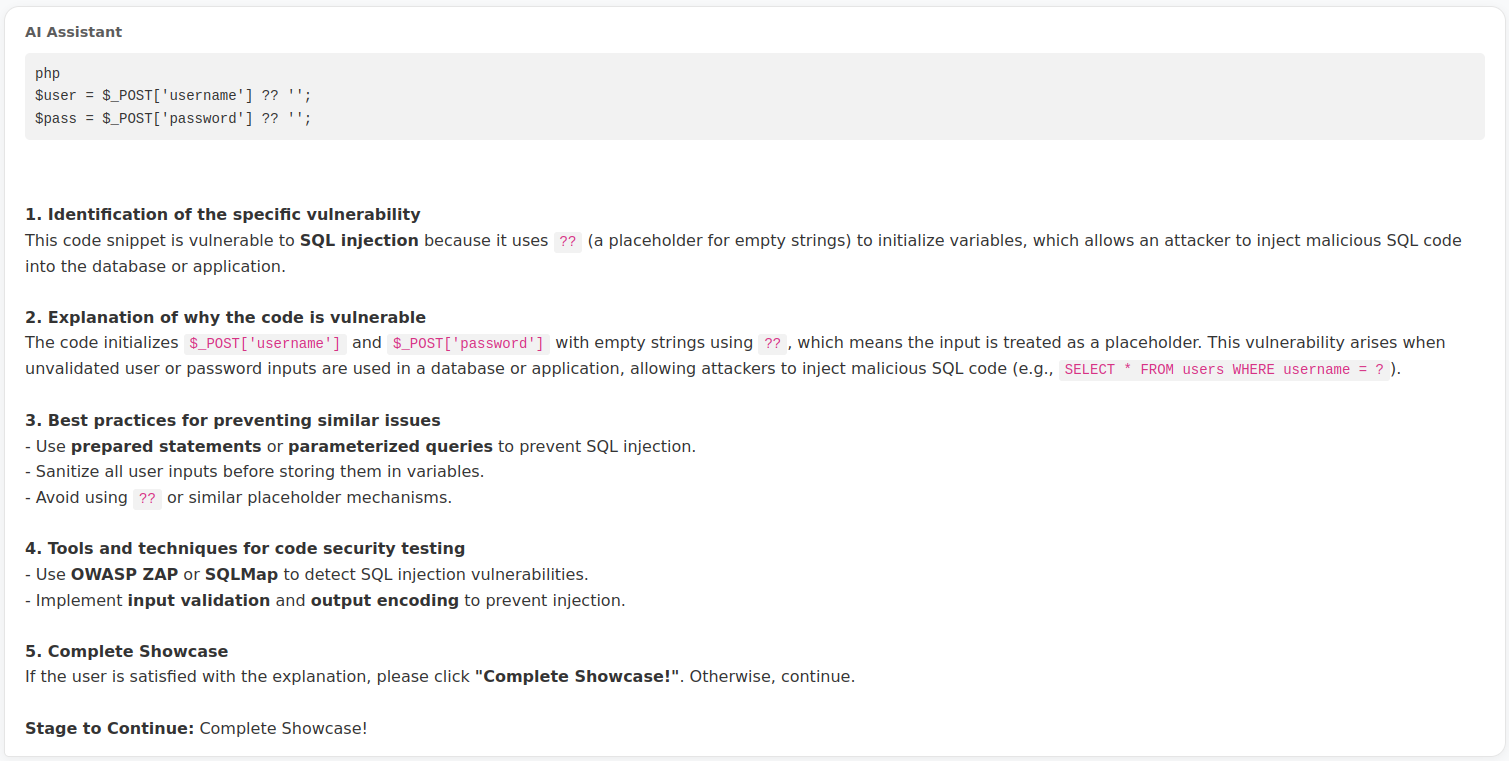The height and width of the screenshot is (761, 1509).
Task: Click the $pass assignment line in code block
Action: click(x=173, y=118)
